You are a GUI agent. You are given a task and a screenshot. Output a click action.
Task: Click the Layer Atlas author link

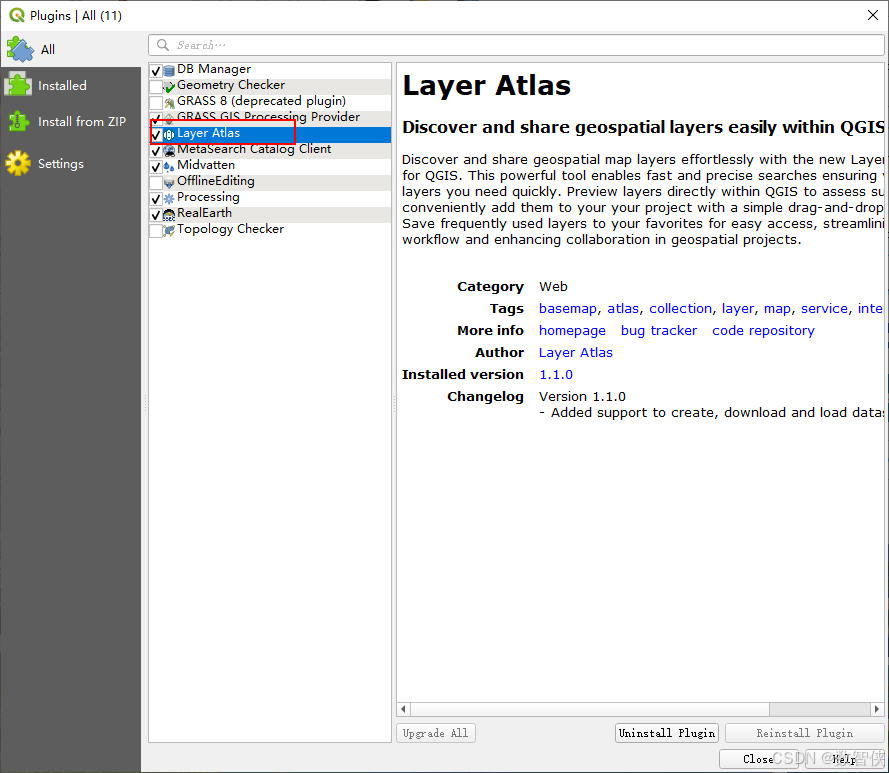pyautogui.click(x=575, y=353)
